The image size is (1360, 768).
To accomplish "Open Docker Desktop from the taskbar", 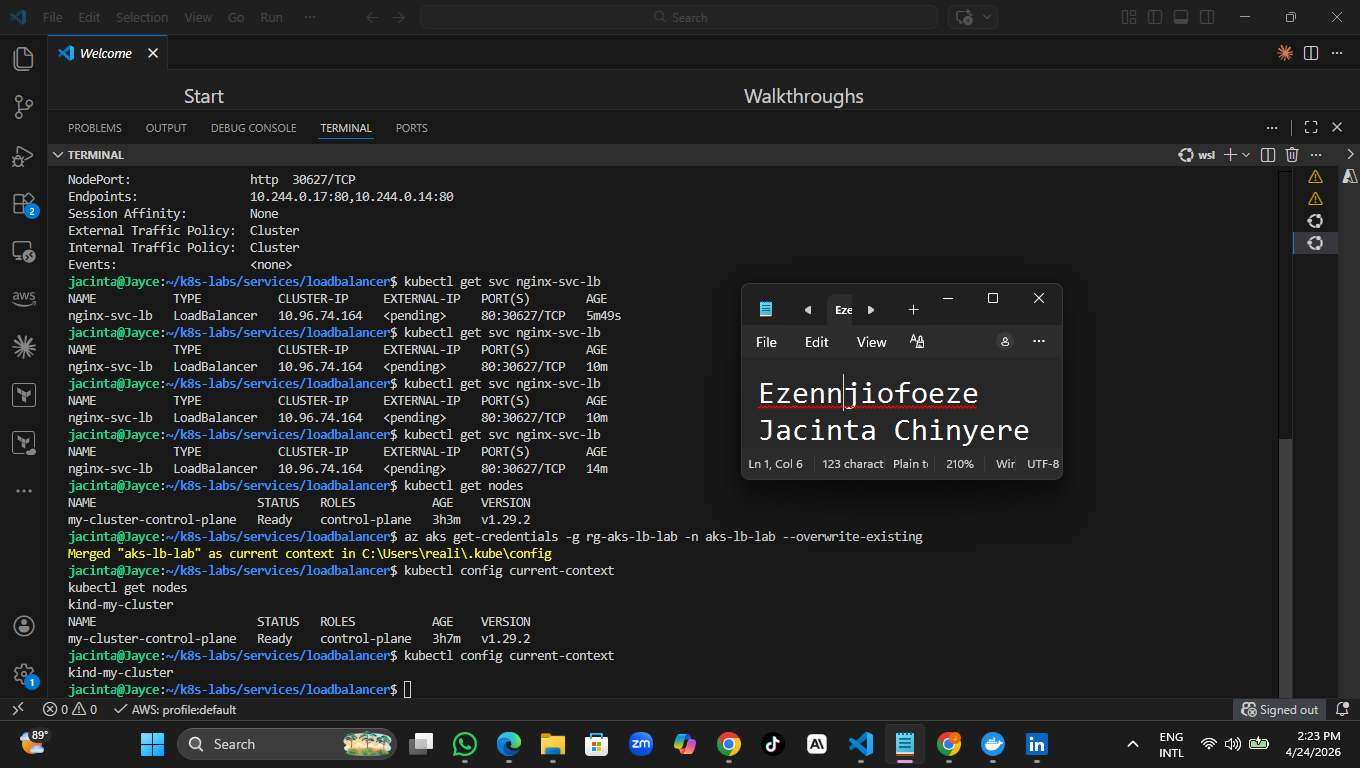I will tap(993, 744).
